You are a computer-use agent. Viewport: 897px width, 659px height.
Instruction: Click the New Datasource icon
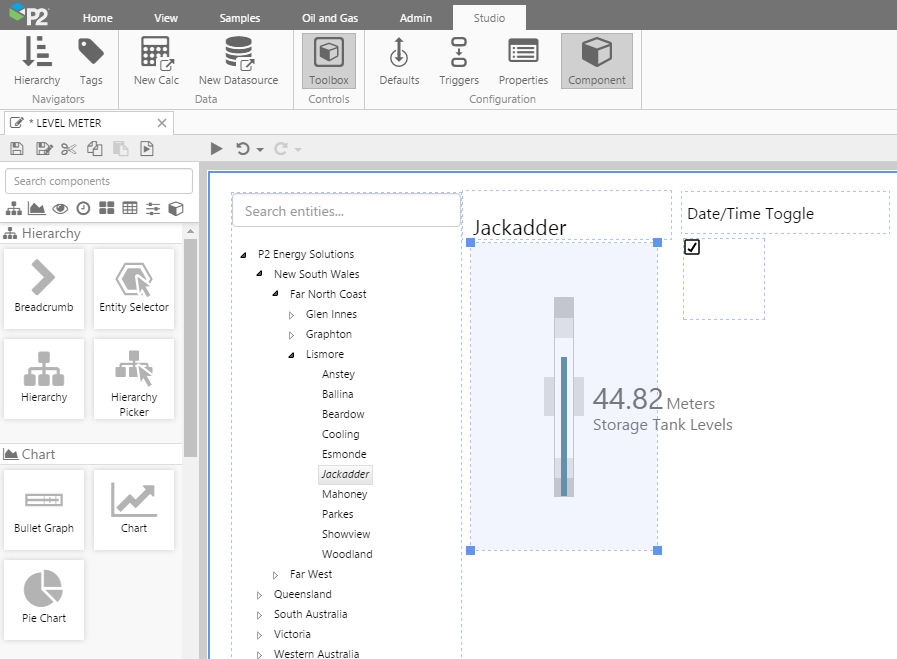pos(238,61)
